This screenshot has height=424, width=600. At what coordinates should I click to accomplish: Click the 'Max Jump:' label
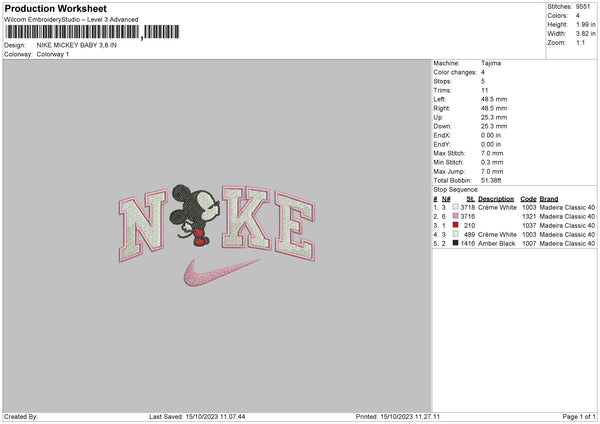coord(449,171)
